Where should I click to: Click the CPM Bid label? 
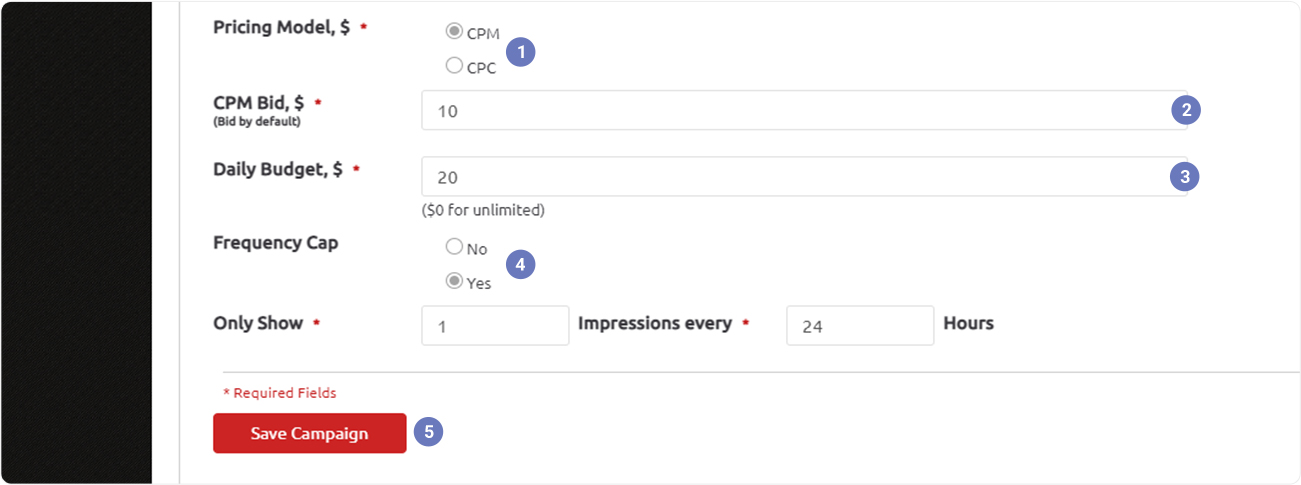coord(259,102)
